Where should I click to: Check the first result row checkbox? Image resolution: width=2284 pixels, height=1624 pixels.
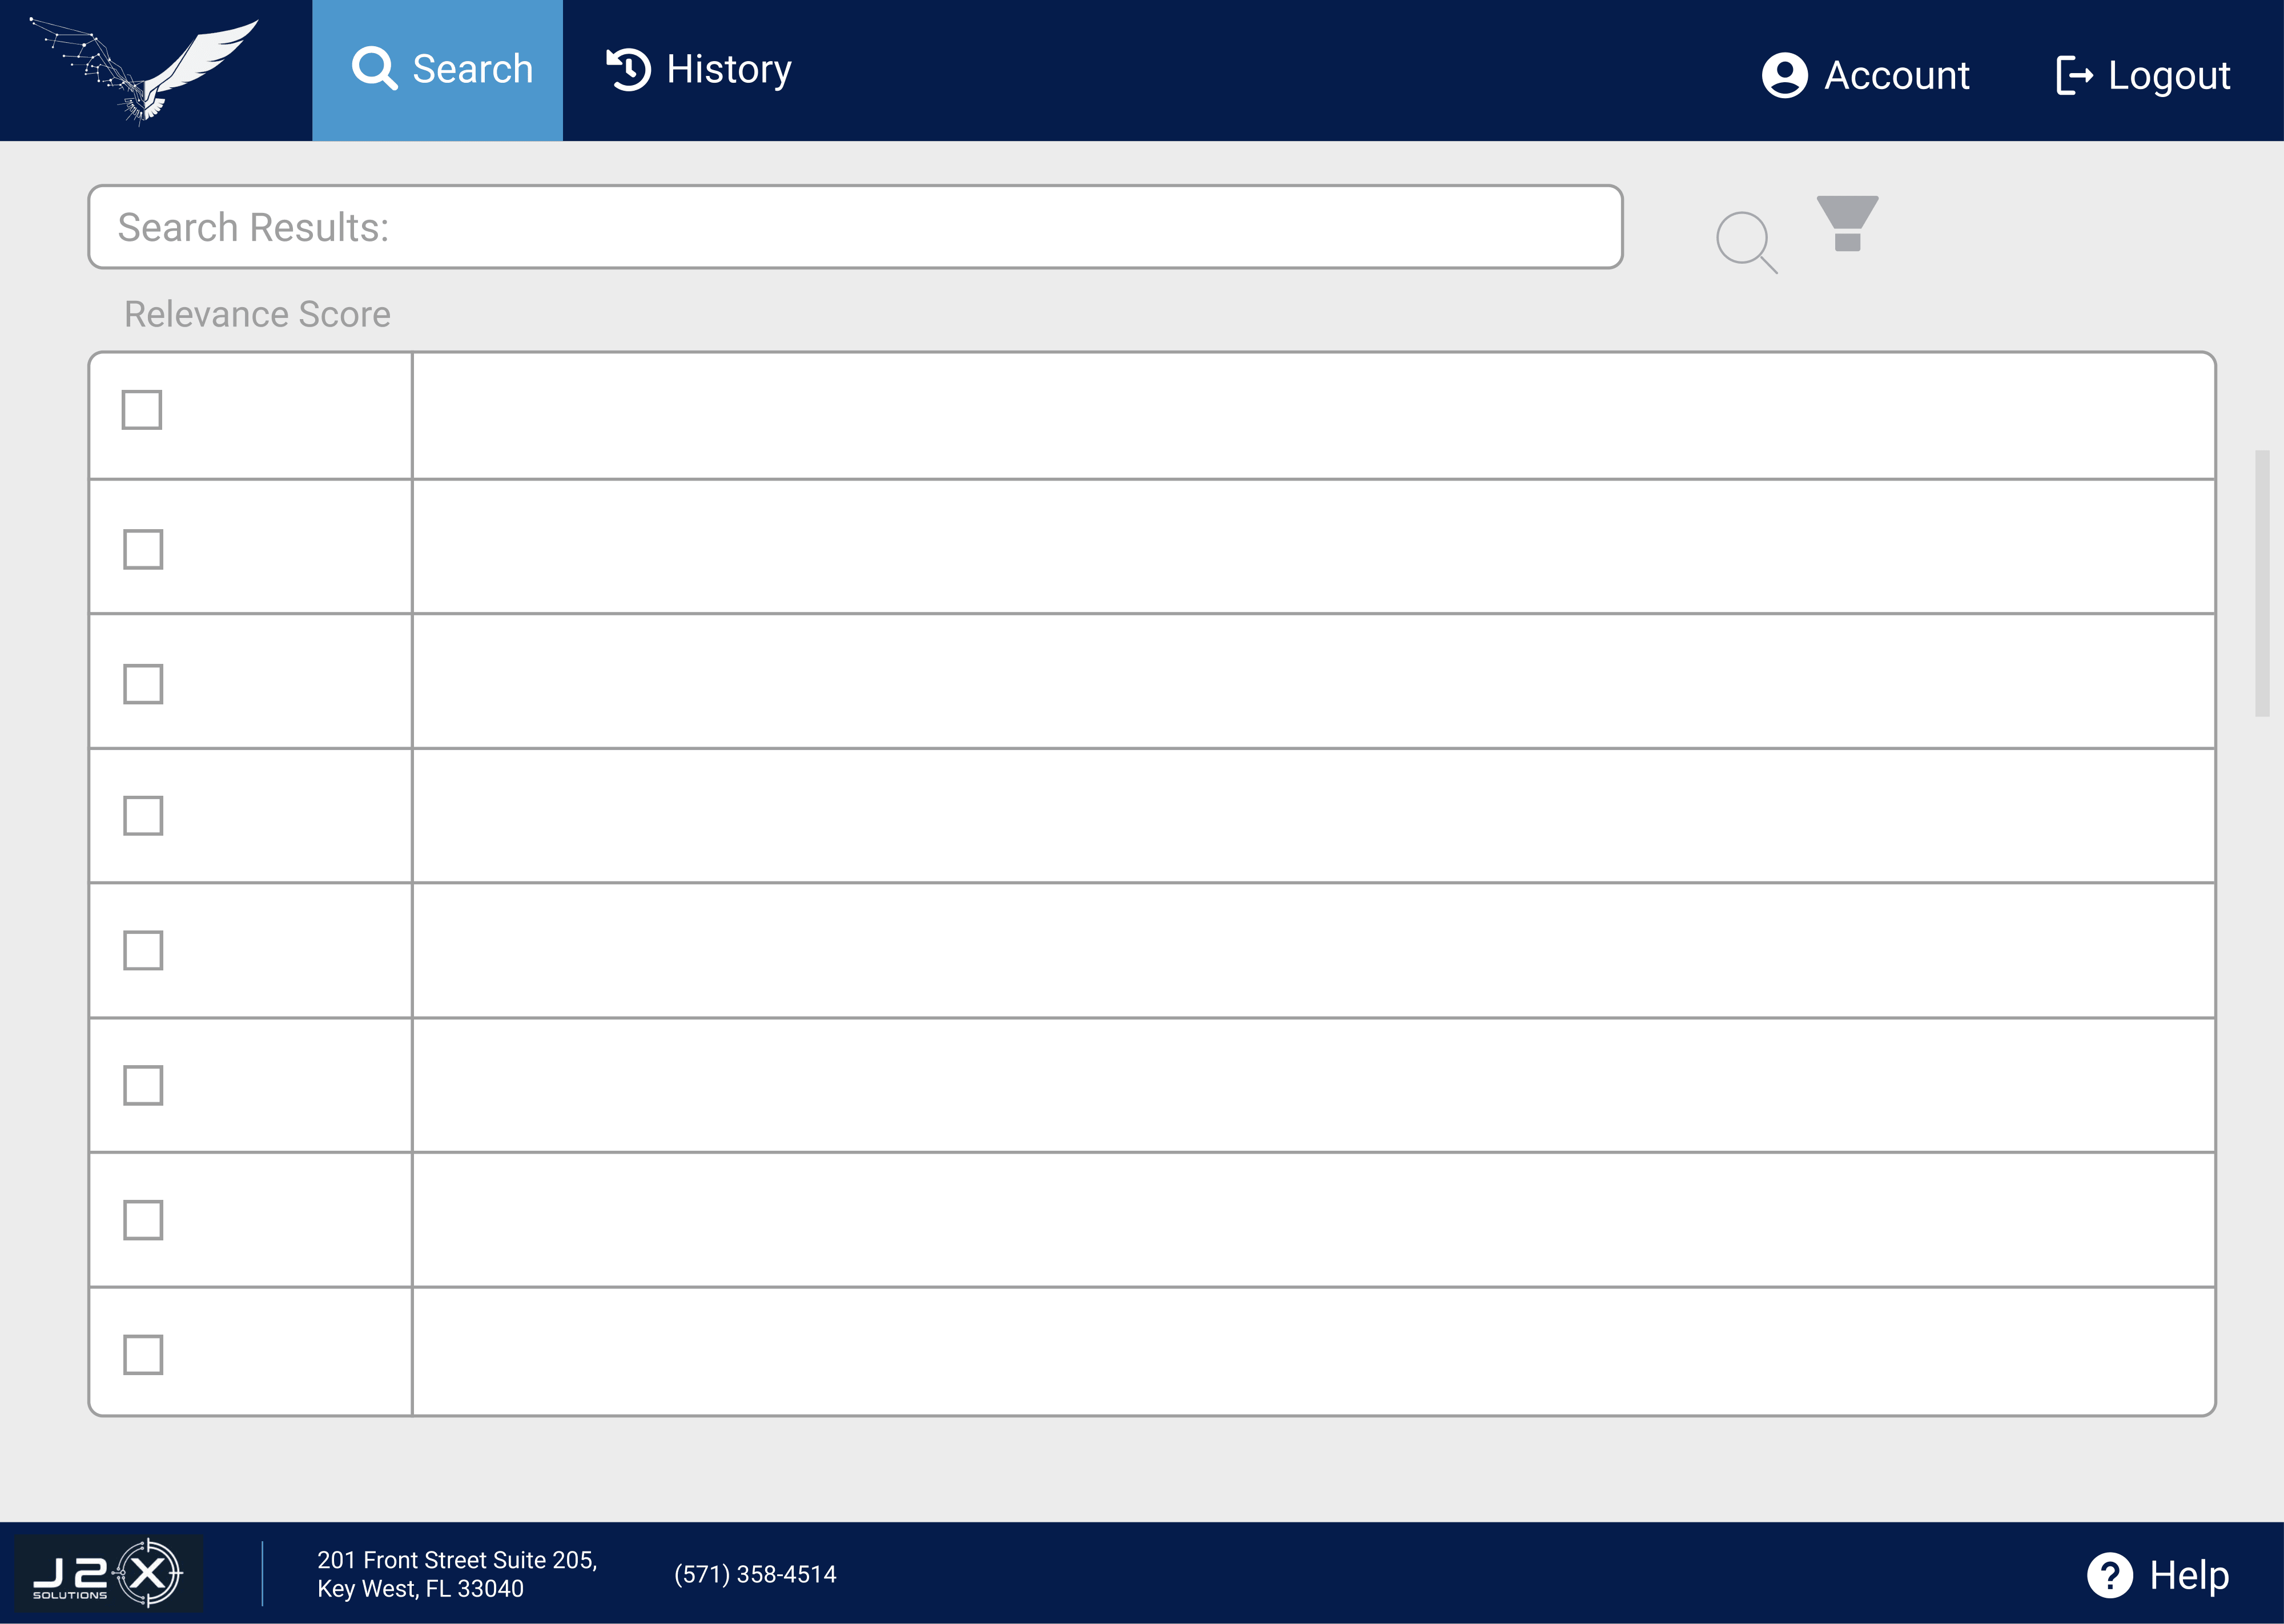point(142,410)
